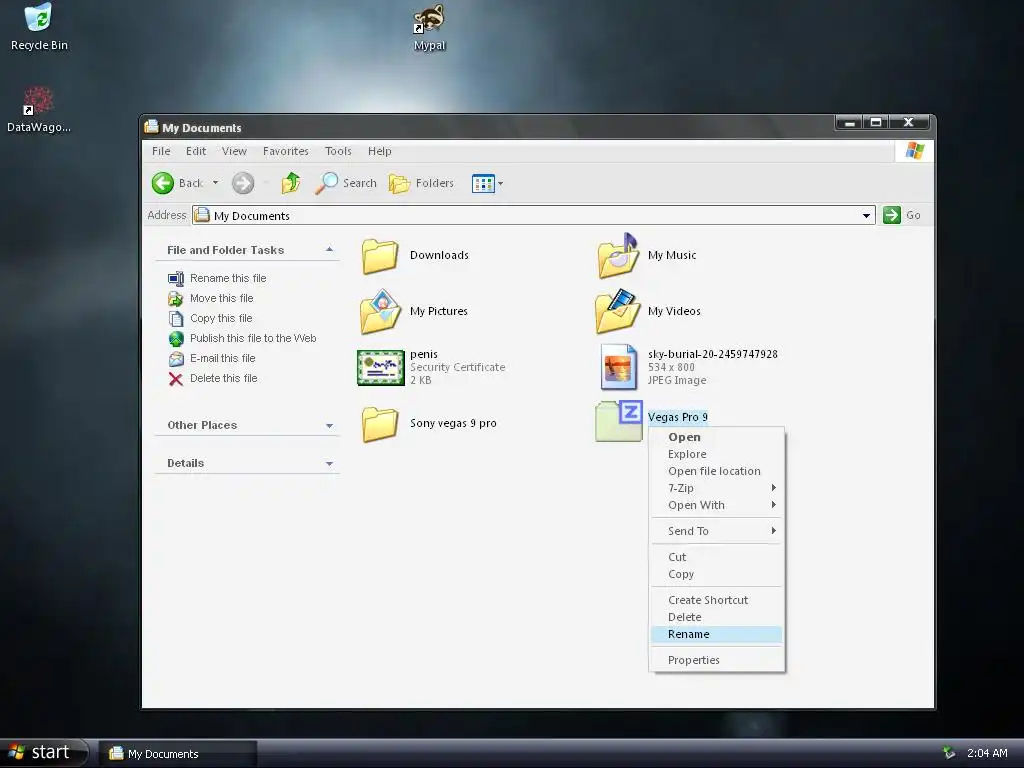
Task: Click the Views icon in toolbar
Action: point(483,184)
